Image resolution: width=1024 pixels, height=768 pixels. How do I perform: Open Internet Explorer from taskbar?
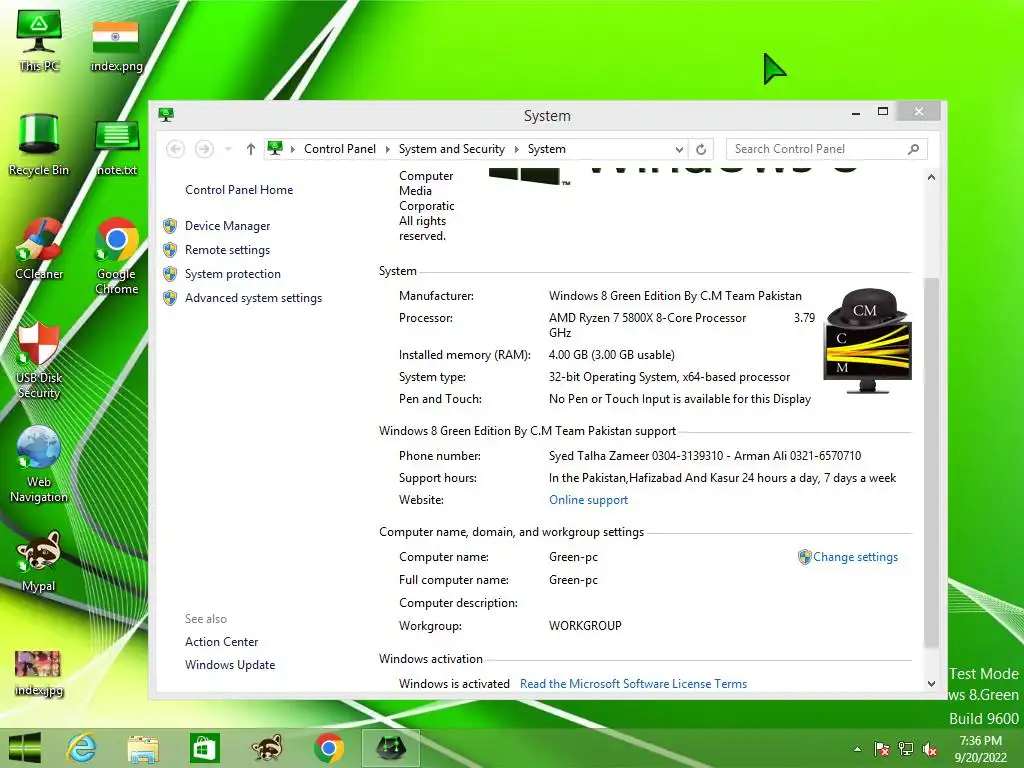click(81, 748)
